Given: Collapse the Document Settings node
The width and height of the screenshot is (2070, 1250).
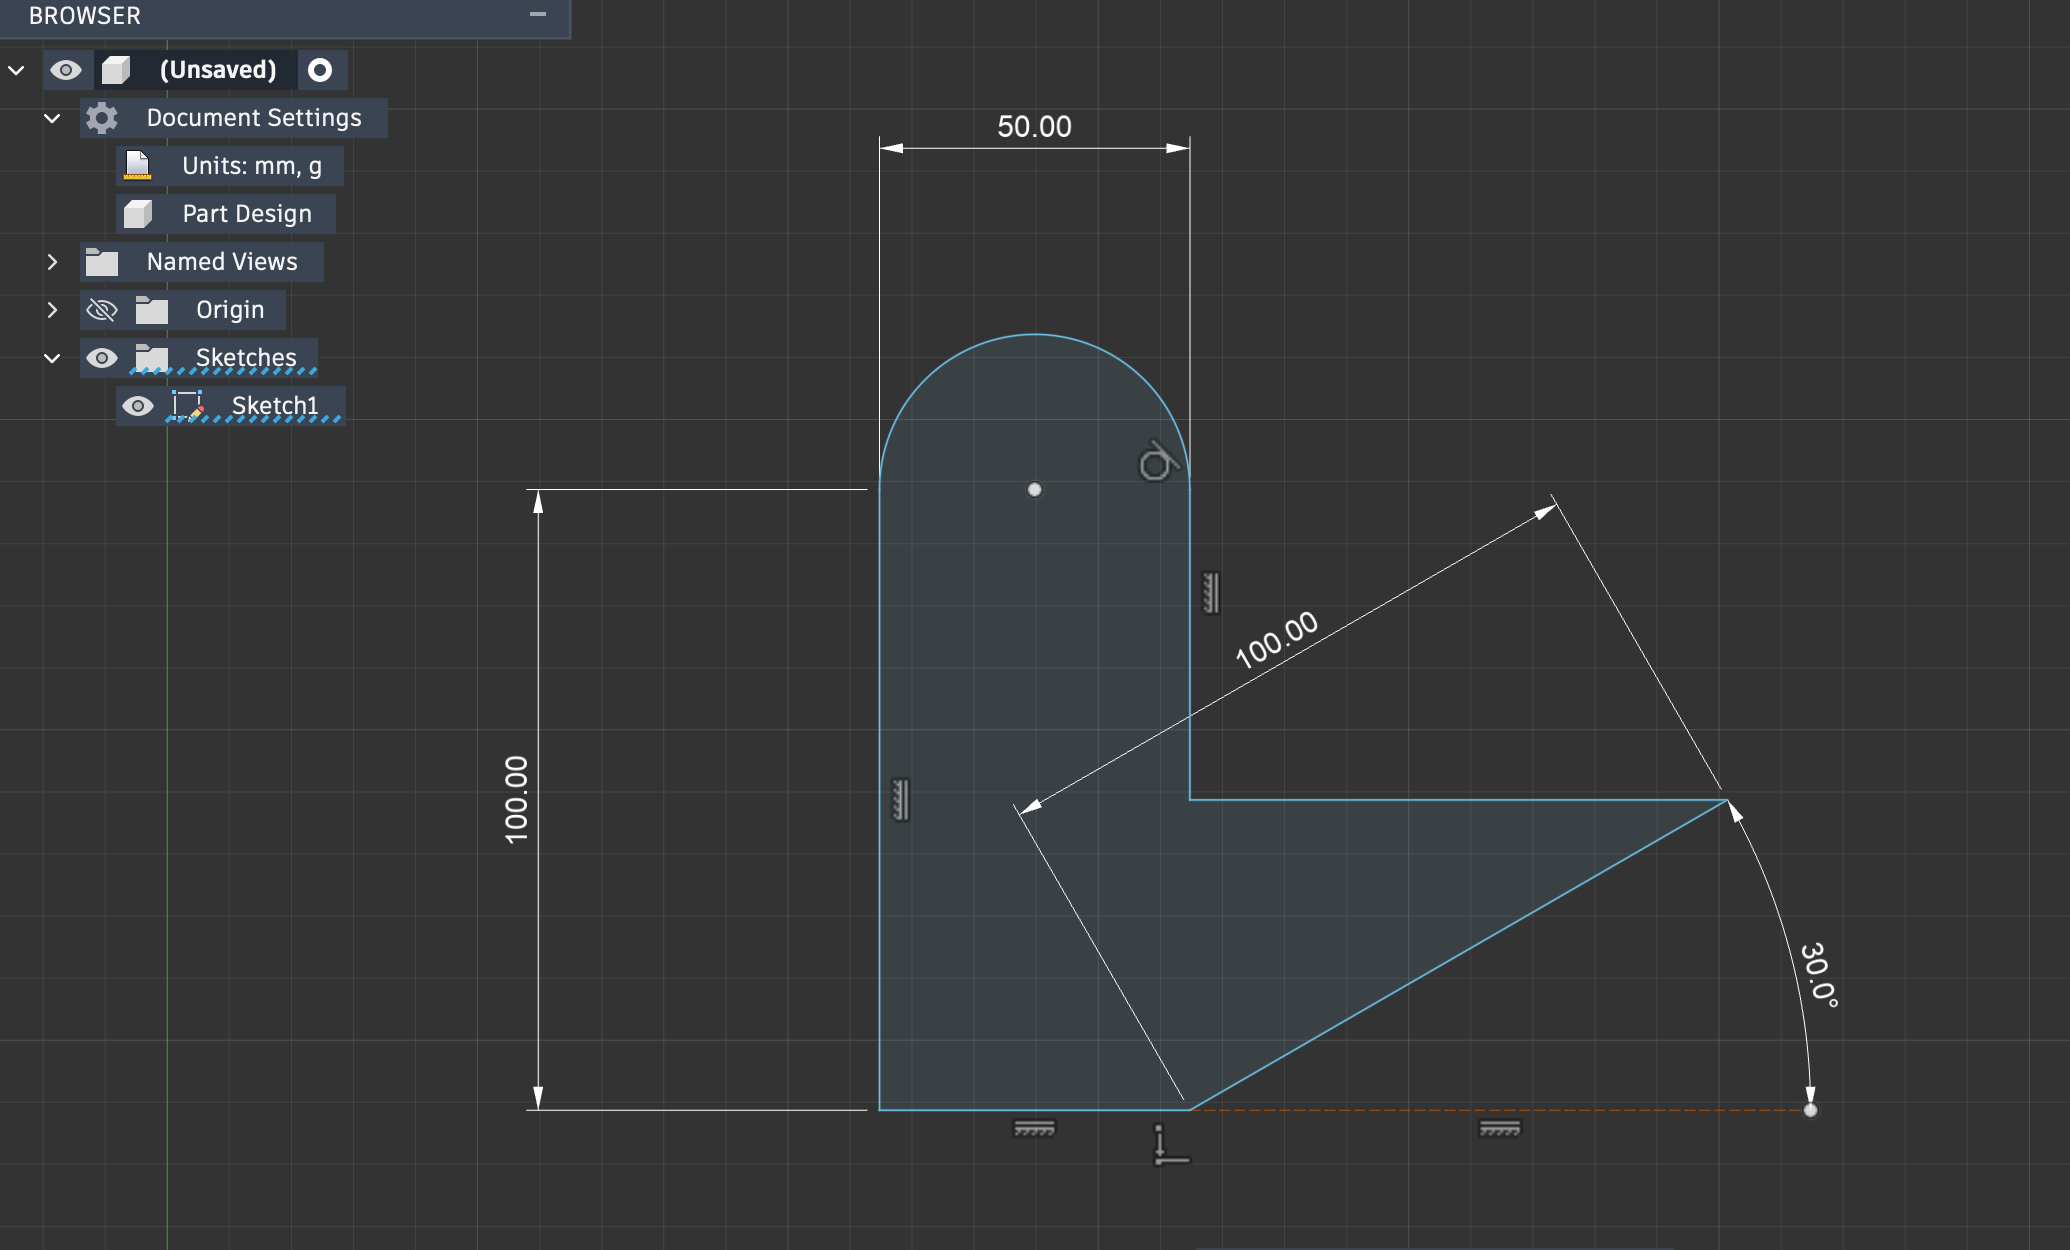Looking at the screenshot, I should (x=52, y=118).
